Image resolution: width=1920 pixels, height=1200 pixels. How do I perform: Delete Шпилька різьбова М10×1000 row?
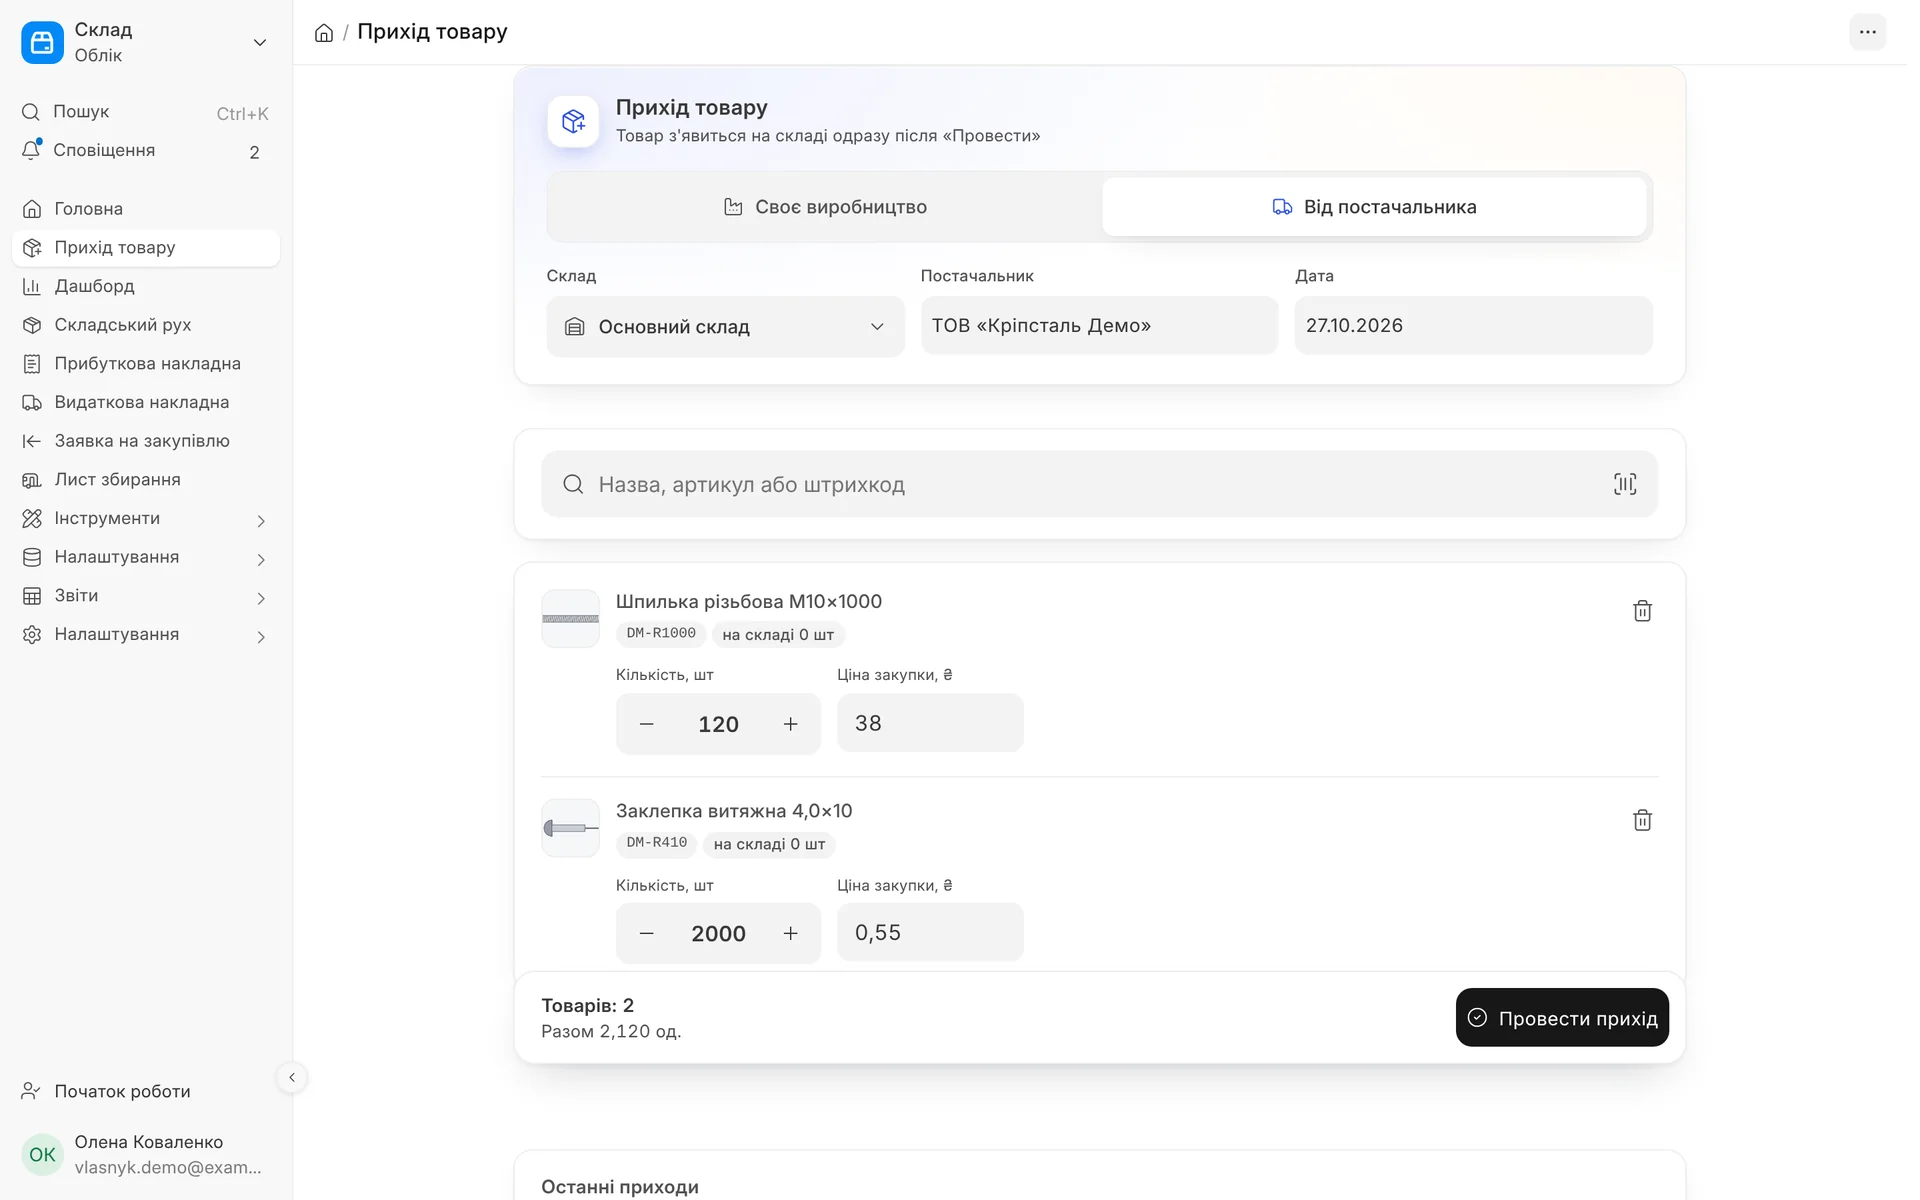tap(1642, 611)
